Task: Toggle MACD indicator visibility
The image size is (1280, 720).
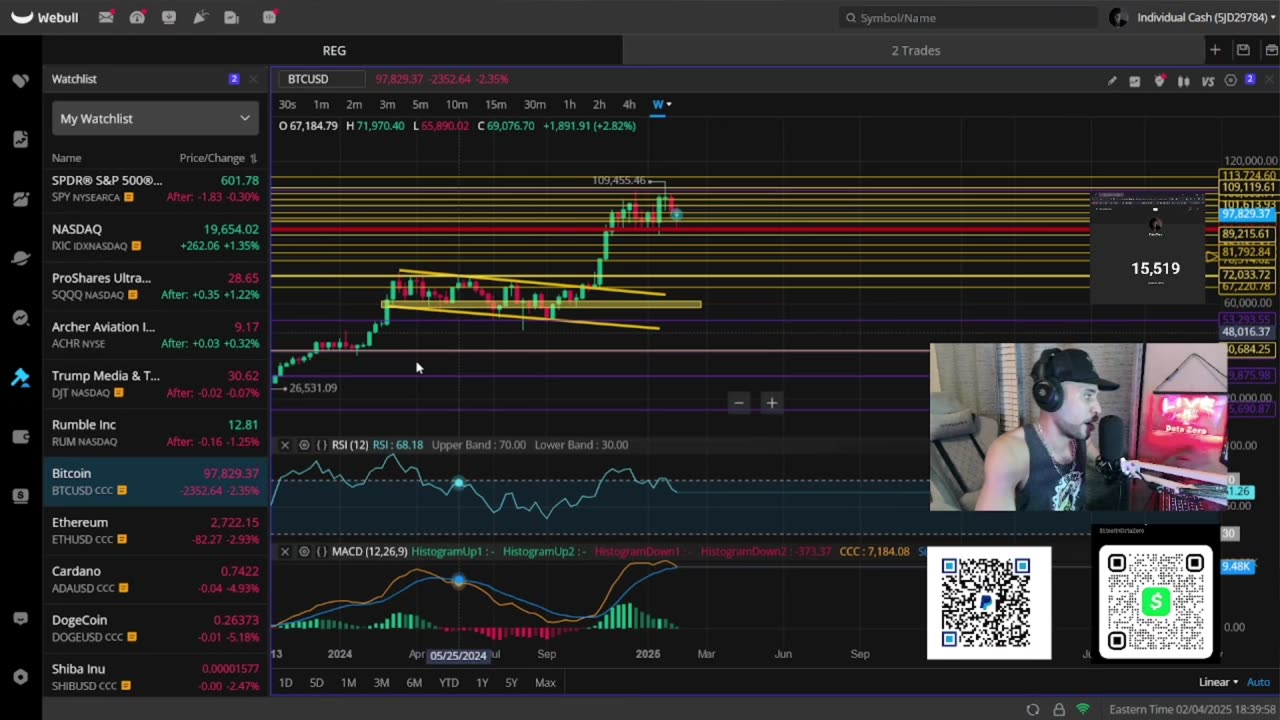Action: click(304, 552)
